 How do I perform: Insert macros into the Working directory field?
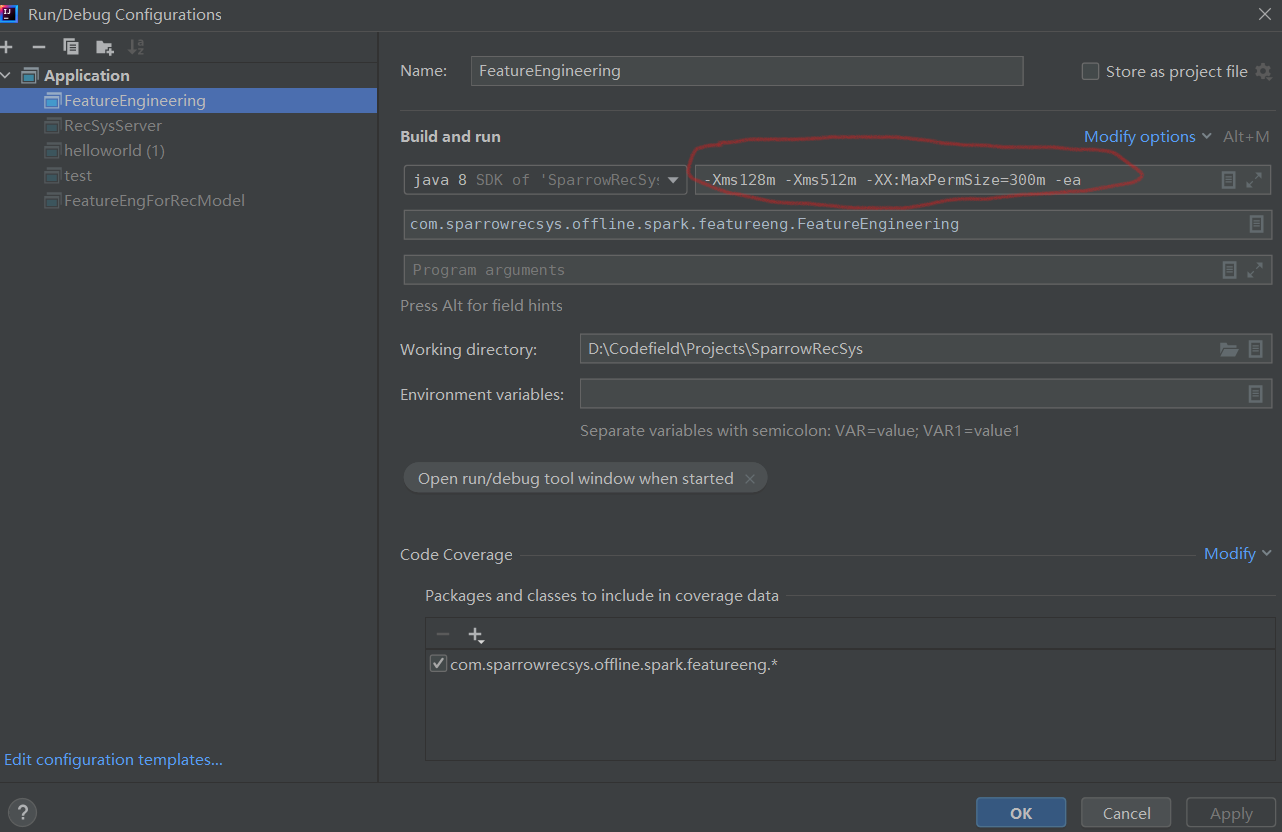1255,349
